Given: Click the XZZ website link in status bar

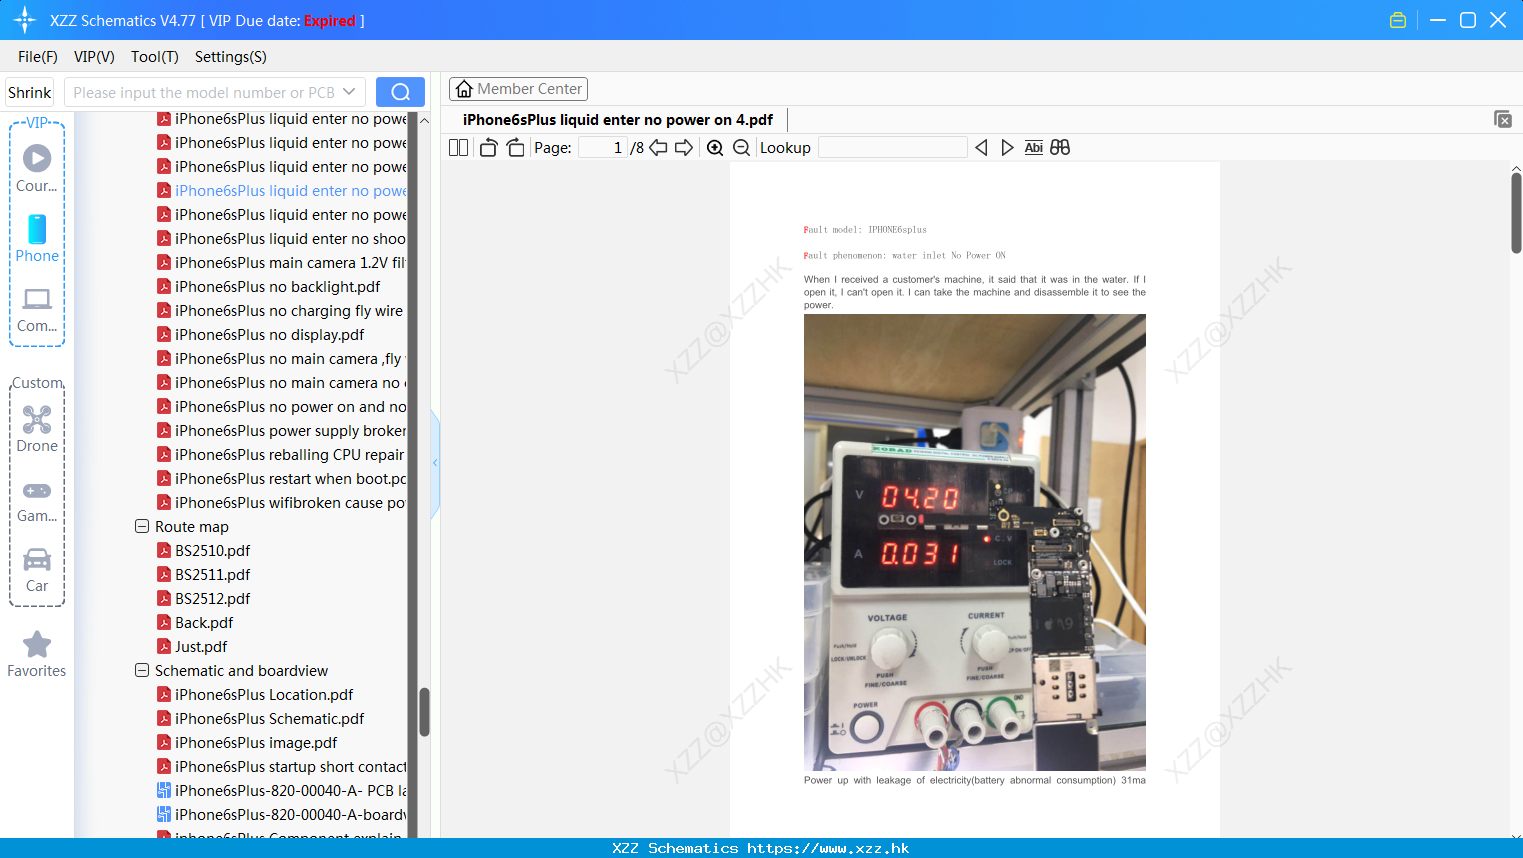Looking at the screenshot, I should click(828, 848).
